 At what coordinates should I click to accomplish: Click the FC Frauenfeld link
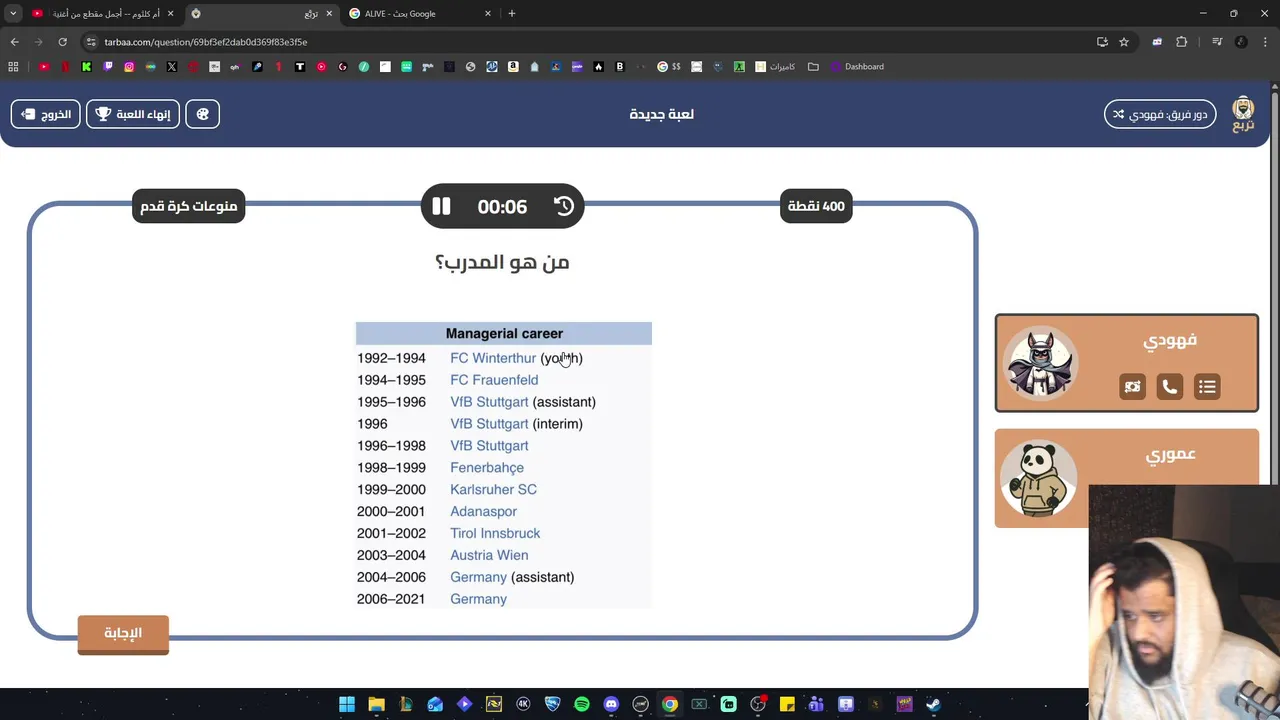(x=494, y=380)
